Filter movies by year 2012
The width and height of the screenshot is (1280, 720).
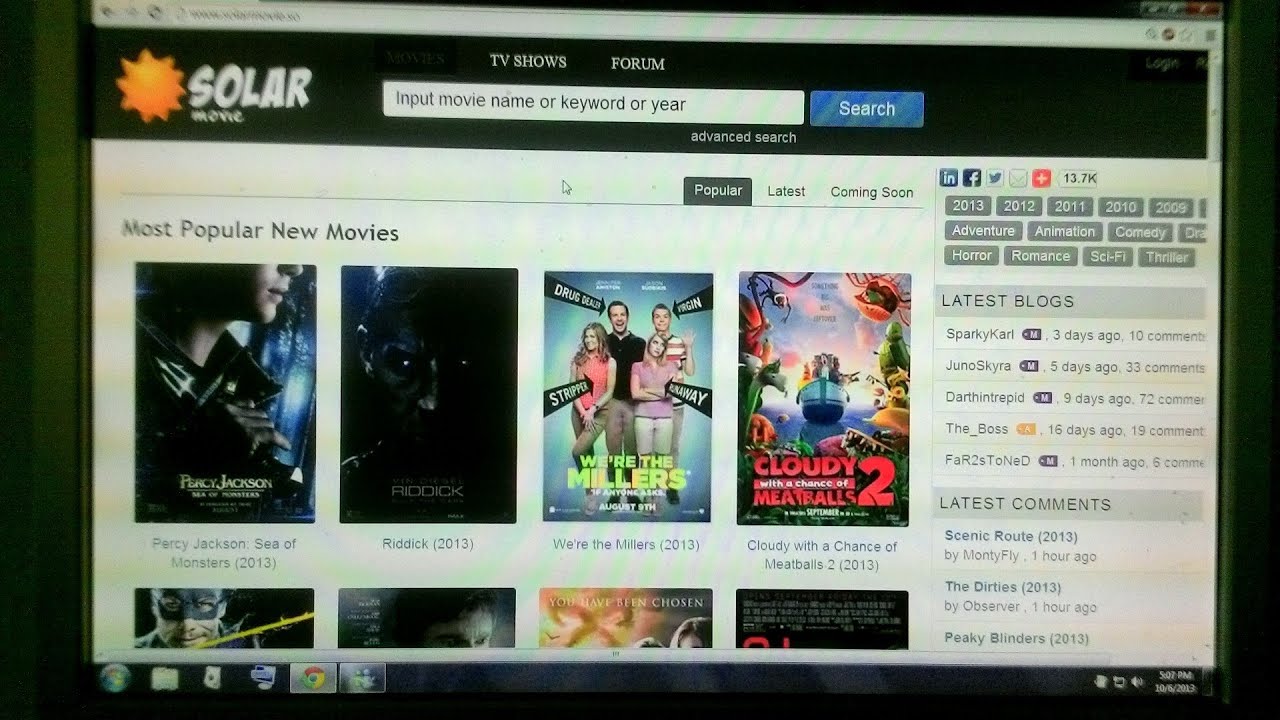pos(1019,206)
